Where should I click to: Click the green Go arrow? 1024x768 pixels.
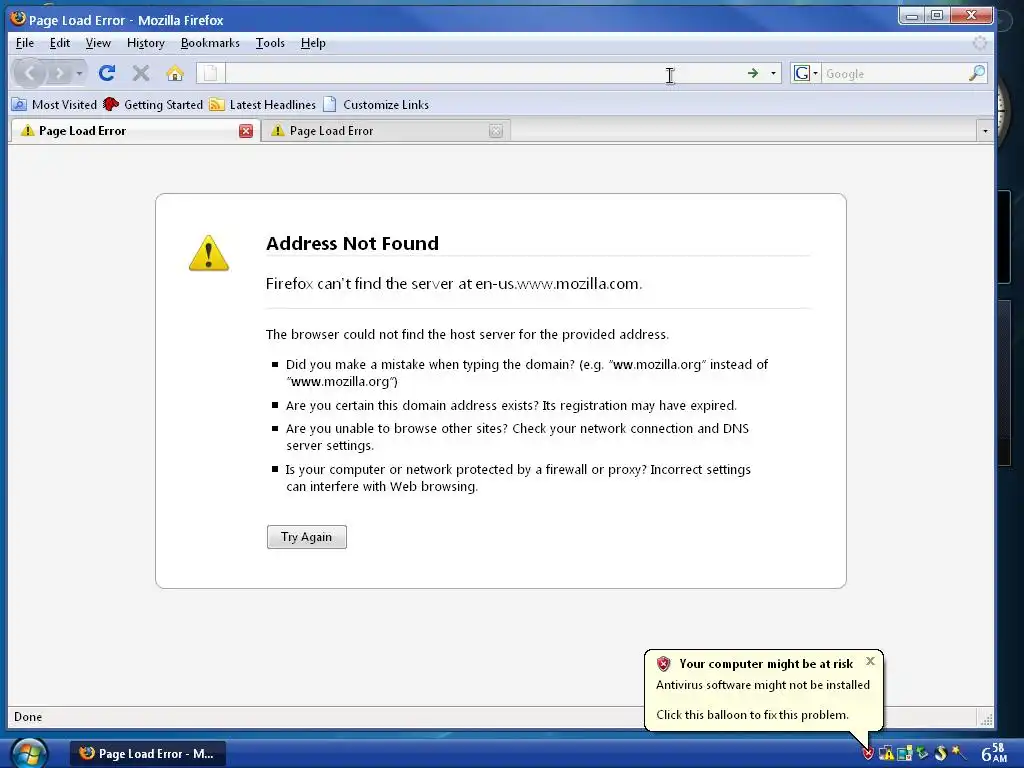tap(753, 73)
